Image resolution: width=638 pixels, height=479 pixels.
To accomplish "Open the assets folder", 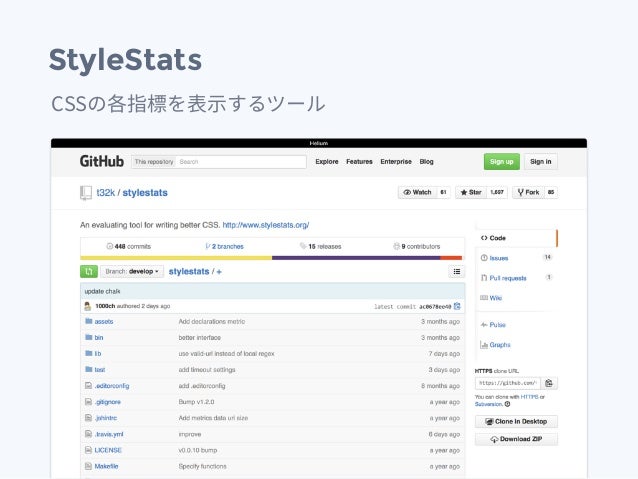I will [x=104, y=322].
